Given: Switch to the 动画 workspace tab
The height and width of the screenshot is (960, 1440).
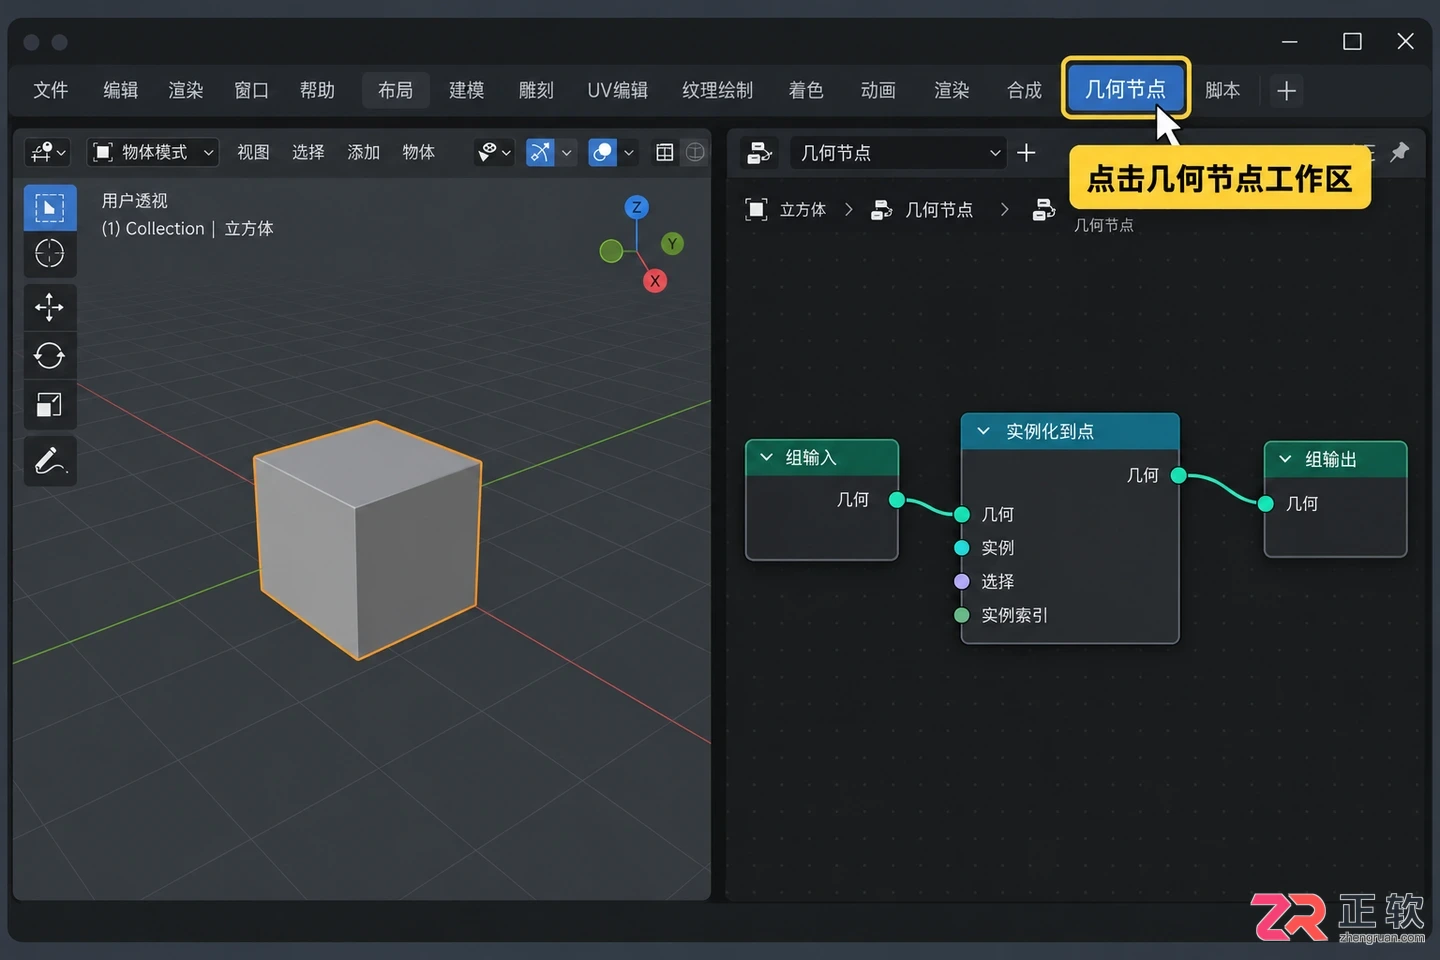Looking at the screenshot, I should [x=879, y=90].
